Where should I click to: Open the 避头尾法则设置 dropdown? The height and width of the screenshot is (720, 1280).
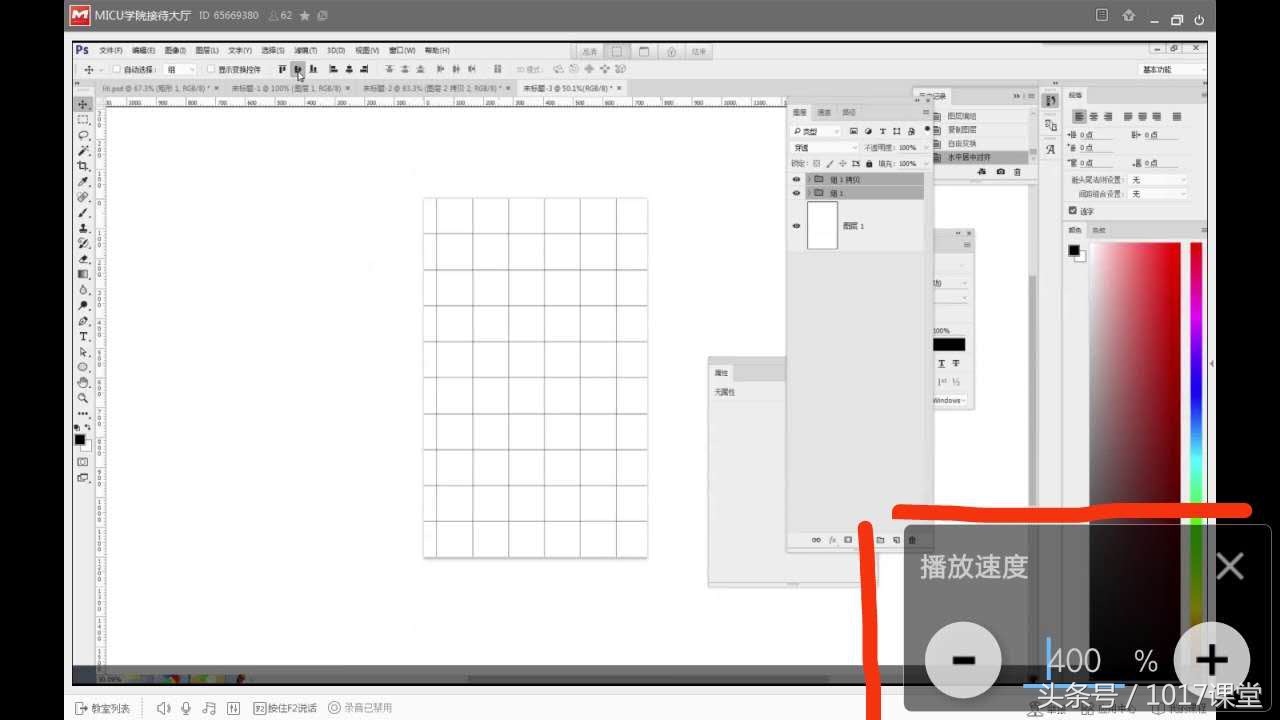(1159, 180)
